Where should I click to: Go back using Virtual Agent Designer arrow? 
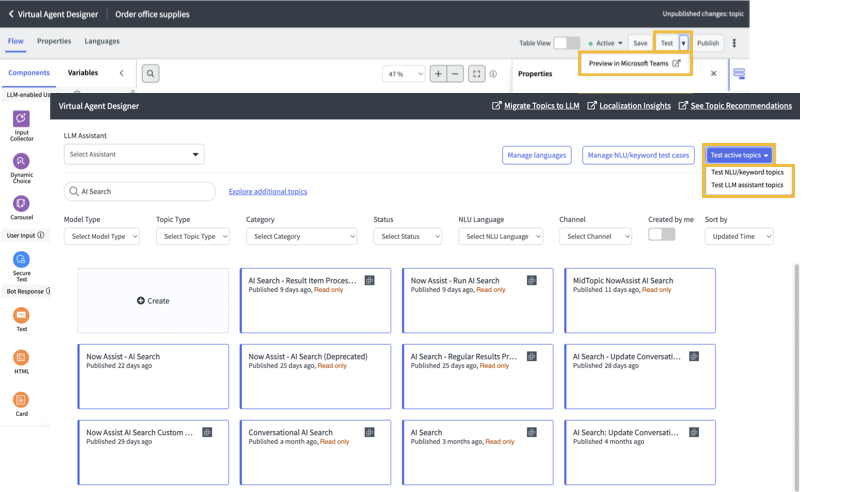pyautogui.click(x=11, y=14)
